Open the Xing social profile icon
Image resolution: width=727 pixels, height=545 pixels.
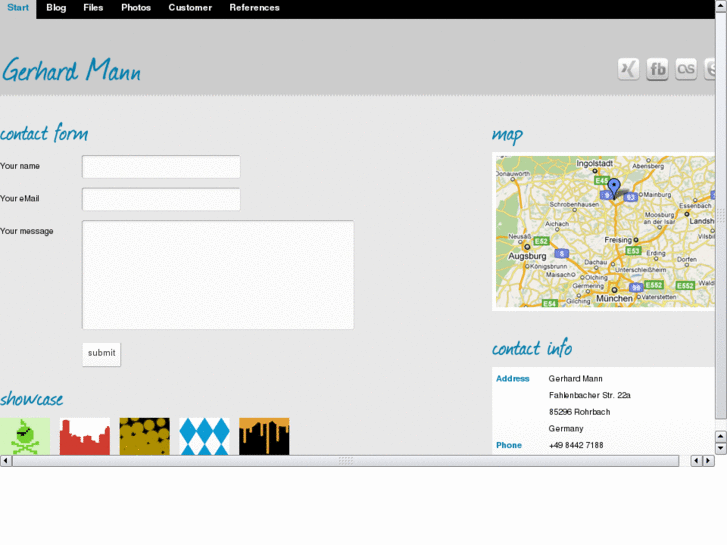[x=628, y=70]
